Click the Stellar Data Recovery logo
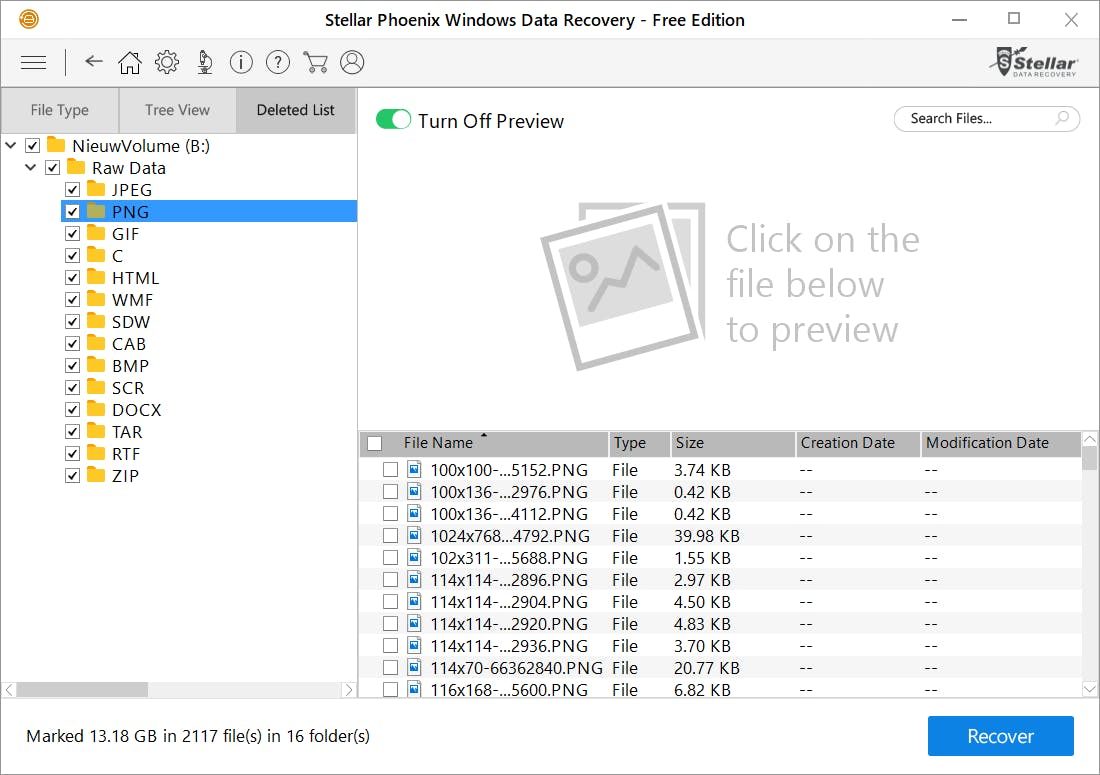 (x=1034, y=62)
